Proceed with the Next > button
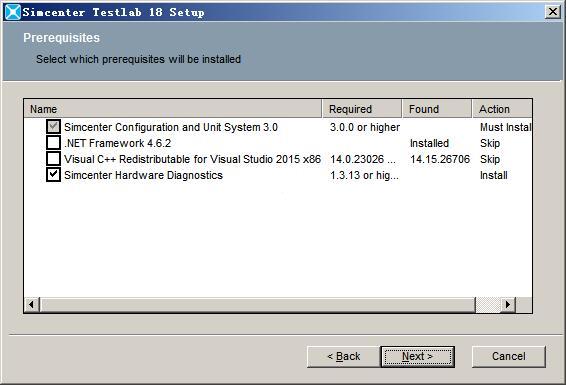The height and width of the screenshot is (385, 566). pos(418,356)
